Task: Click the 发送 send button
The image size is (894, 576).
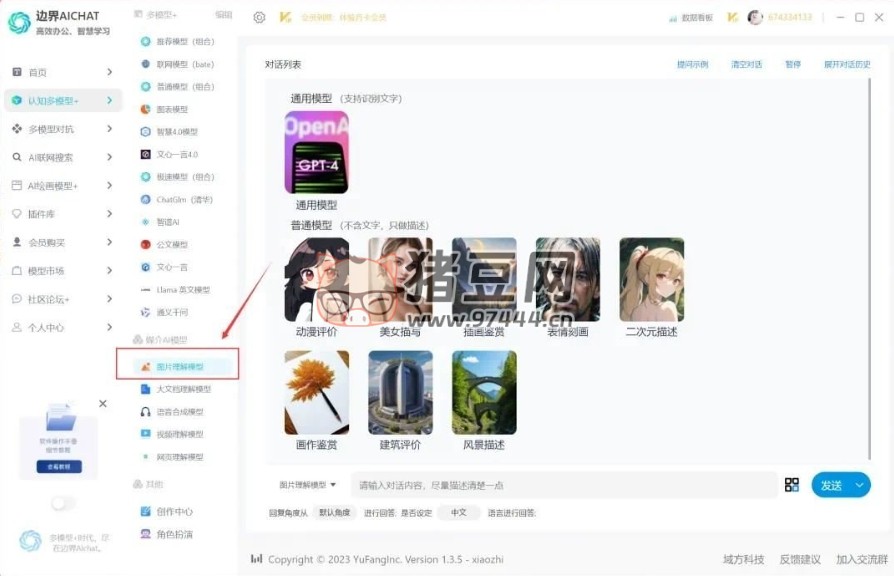Action: point(831,485)
